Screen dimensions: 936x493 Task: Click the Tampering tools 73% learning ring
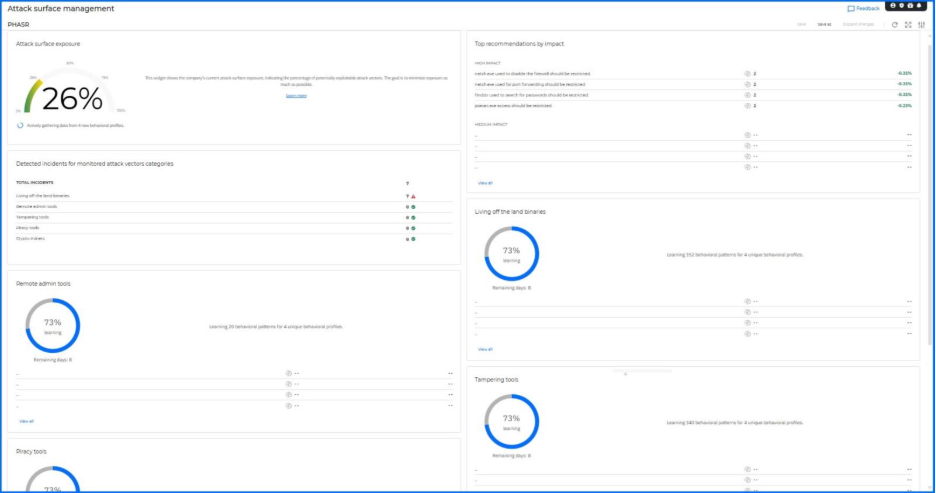point(511,420)
